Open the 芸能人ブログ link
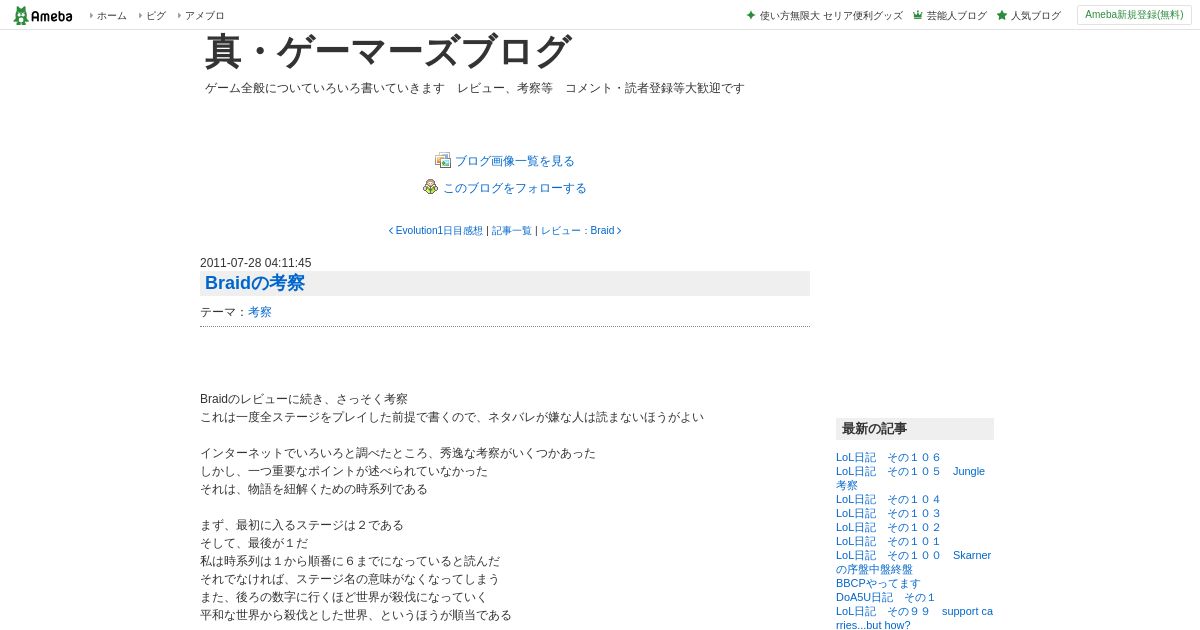Image resolution: width=1200 pixels, height=630 pixels. pos(956,16)
